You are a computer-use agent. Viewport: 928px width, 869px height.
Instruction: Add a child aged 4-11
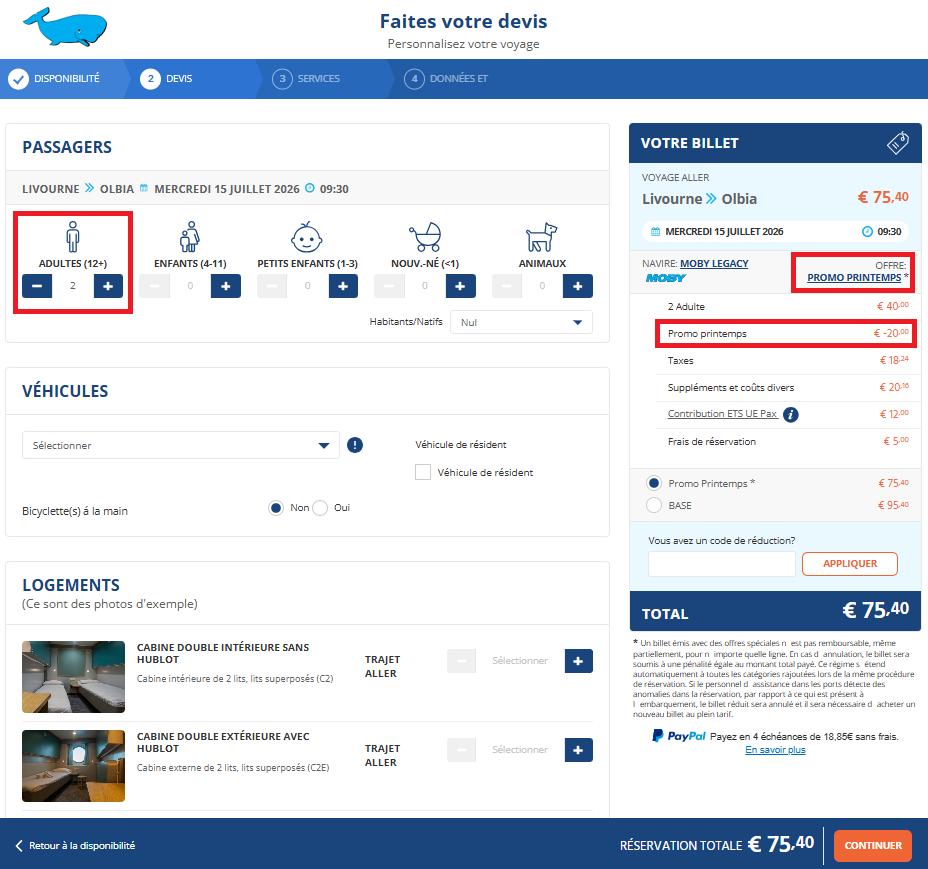click(x=225, y=286)
